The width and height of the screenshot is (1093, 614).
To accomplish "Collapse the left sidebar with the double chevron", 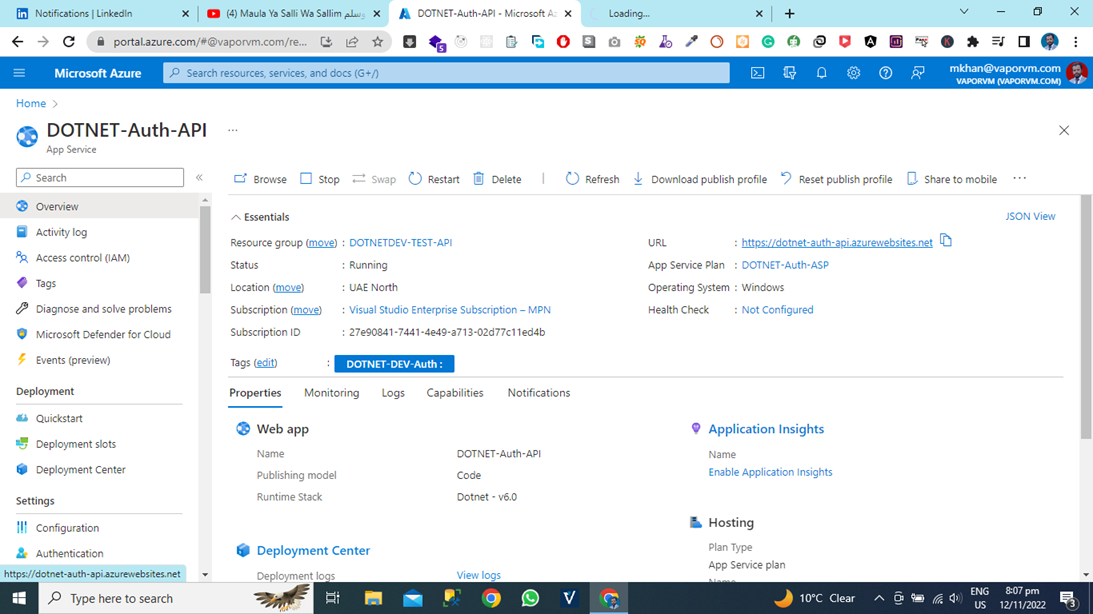I will coord(198,176).
